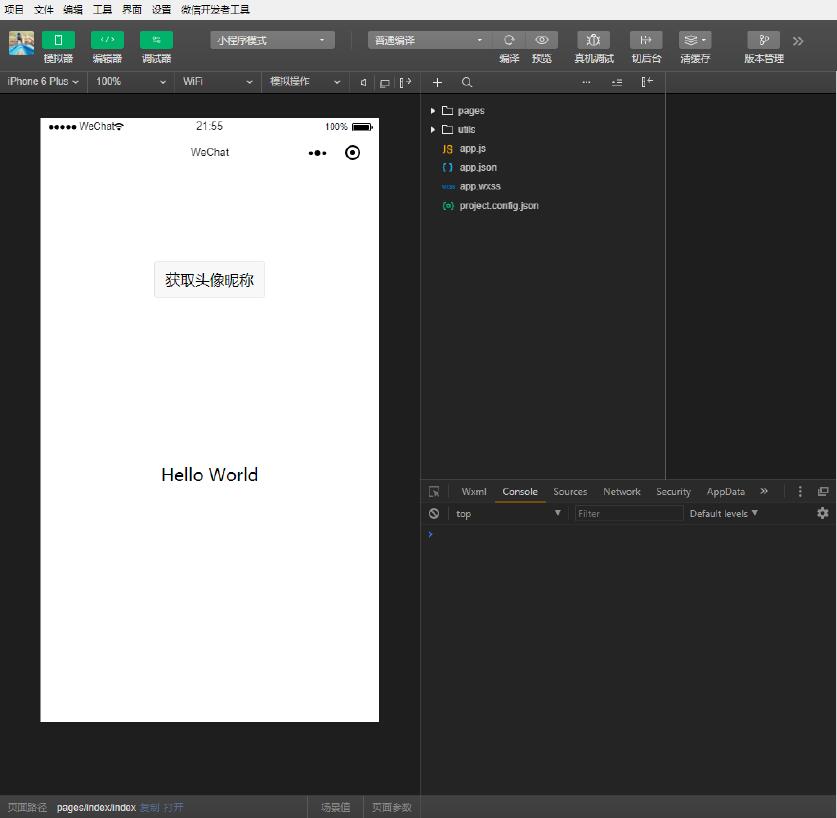This screenshot has height=818, width=837.
Task: Open the devtools vertical dots menu
Action: pyautogui.click(x=800, y=492)
